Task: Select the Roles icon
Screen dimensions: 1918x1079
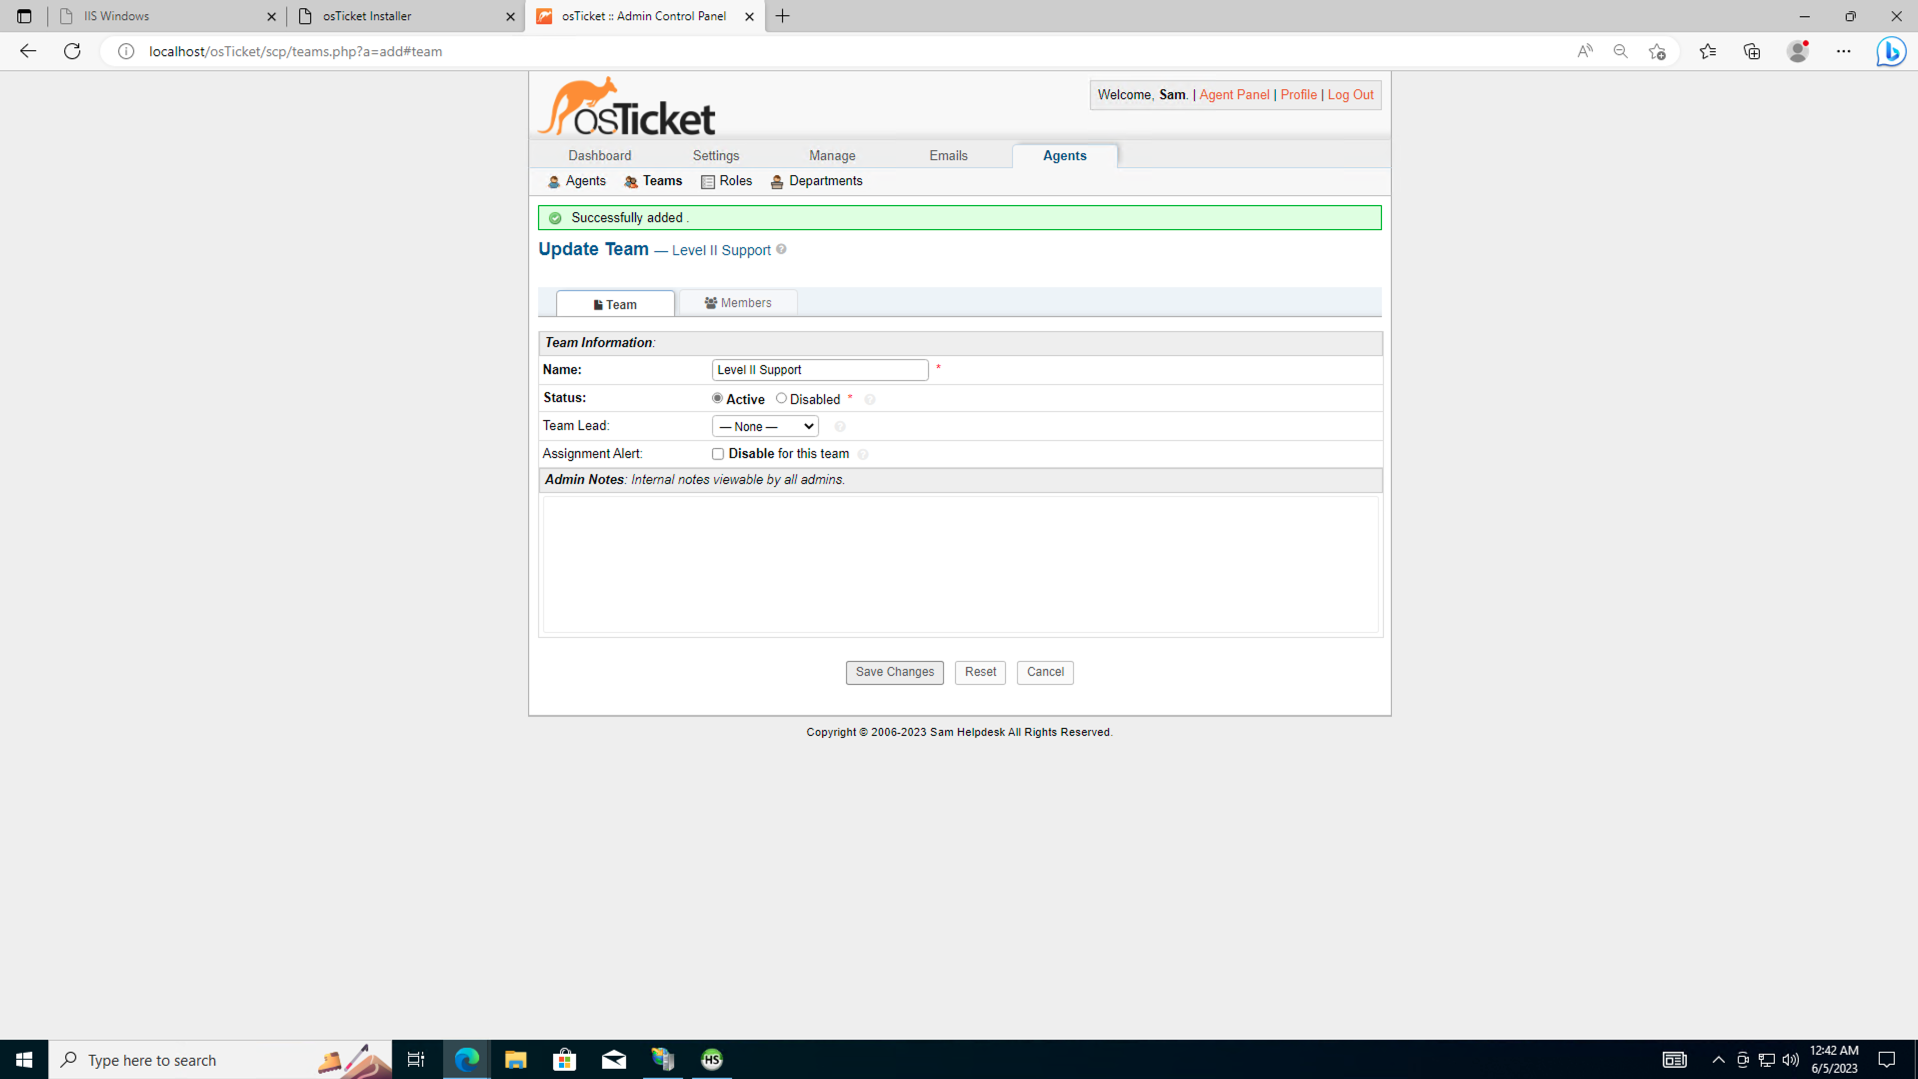Action: click(708, 181)
